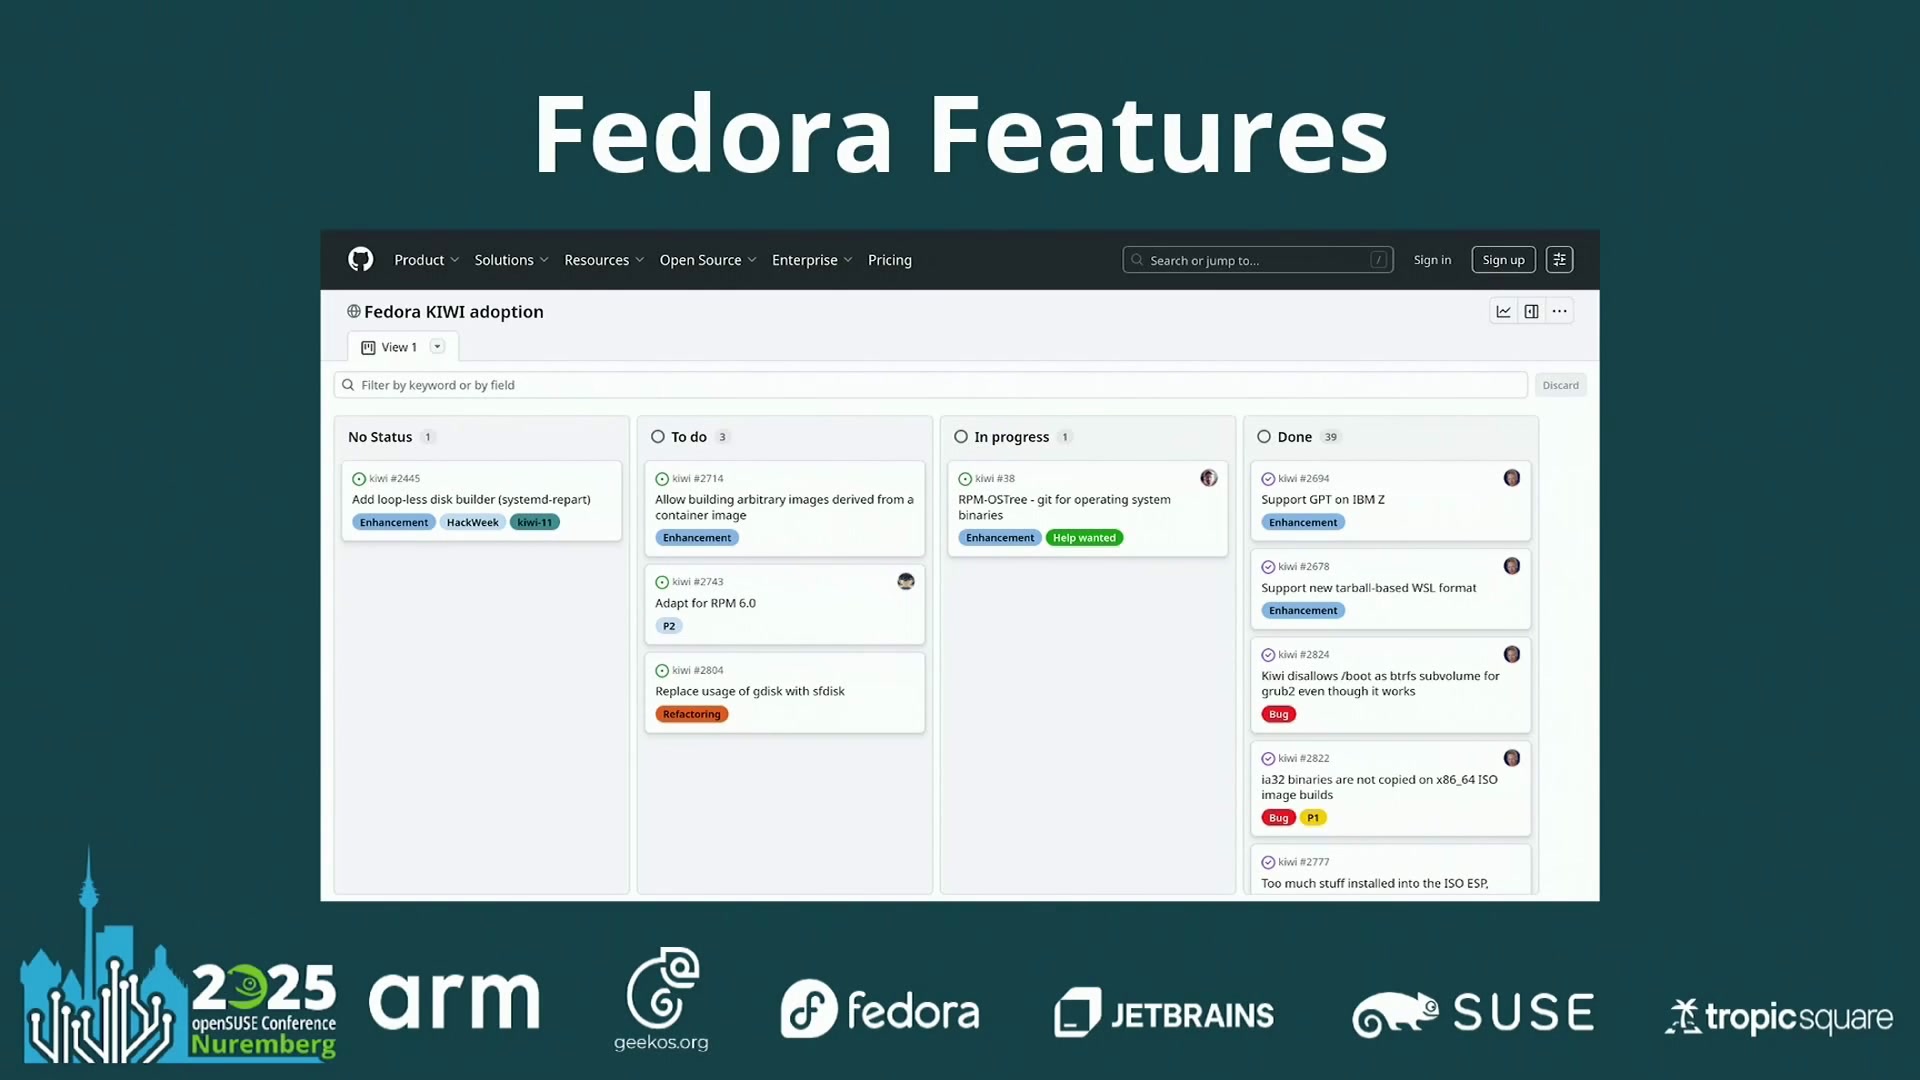Click the Refactoring label

point(691,714)
